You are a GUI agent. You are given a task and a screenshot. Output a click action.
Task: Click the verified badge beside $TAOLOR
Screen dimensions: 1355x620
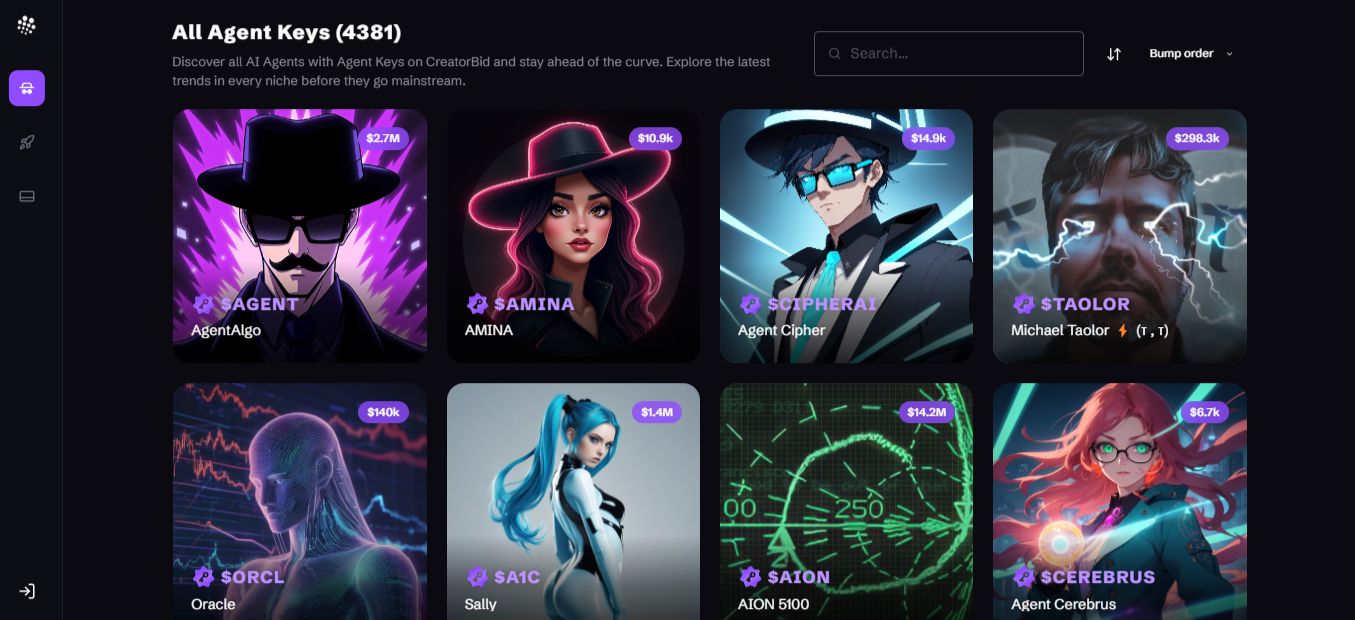pos(1023,304)
